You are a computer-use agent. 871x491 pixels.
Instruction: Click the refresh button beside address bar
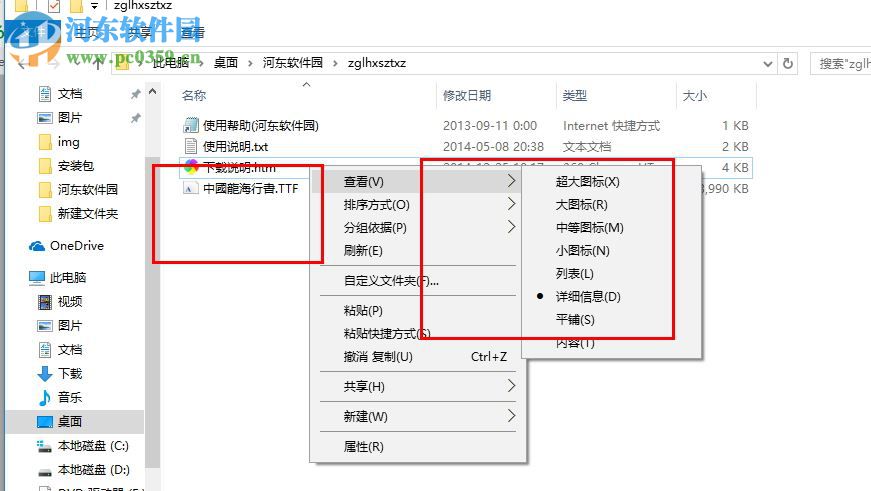788,63
